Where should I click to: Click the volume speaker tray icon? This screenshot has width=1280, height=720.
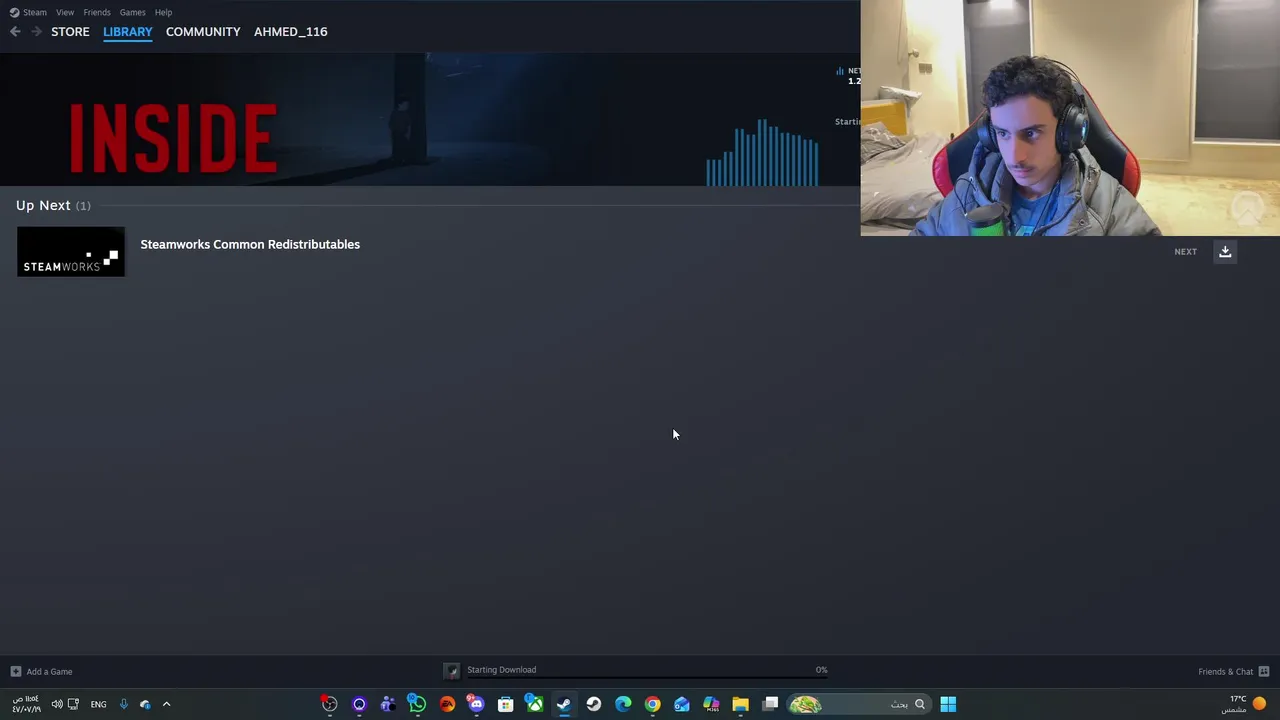(57, 704)
